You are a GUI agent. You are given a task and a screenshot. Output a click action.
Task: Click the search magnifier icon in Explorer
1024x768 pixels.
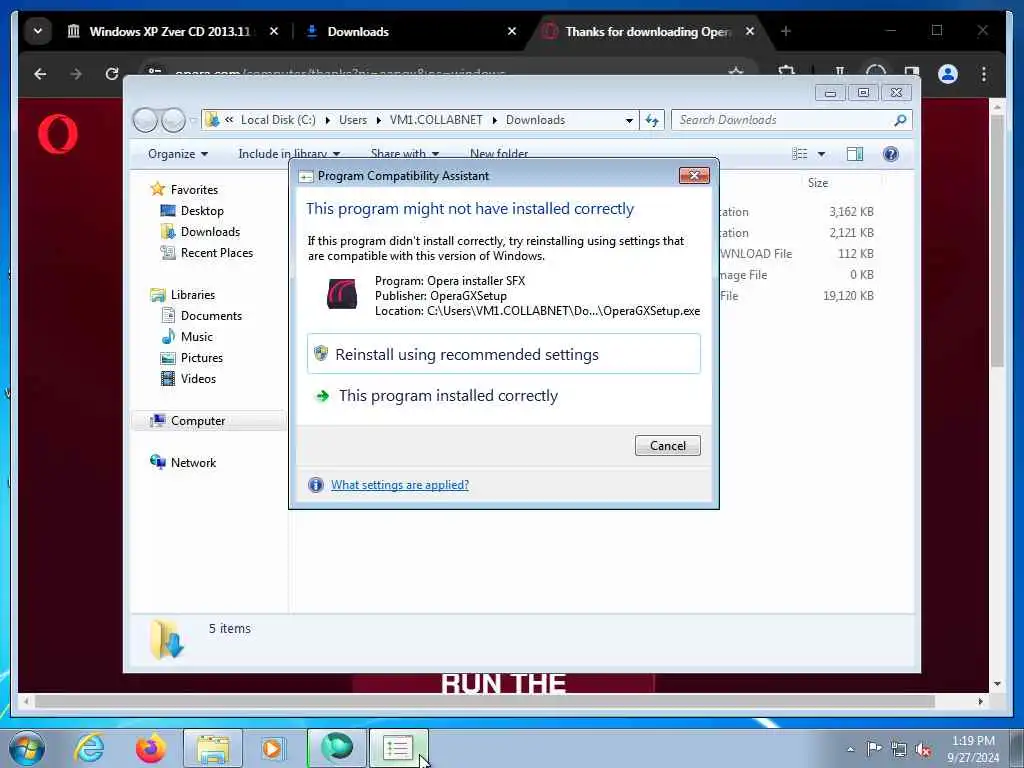coord(900,120)
